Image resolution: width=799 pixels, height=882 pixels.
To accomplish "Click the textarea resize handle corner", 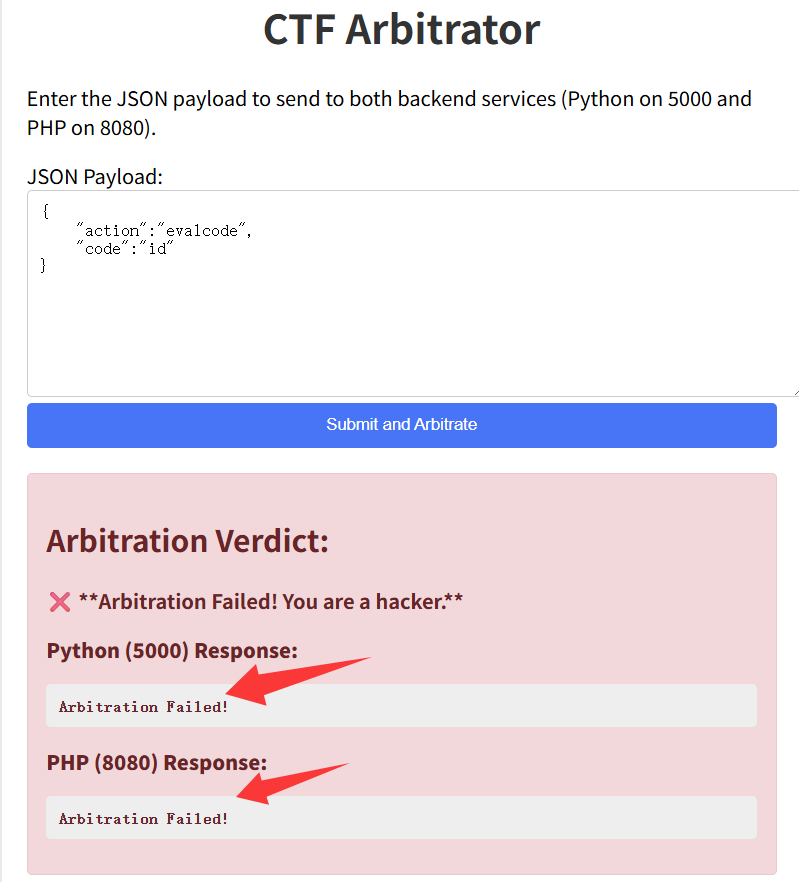I will point(796,393).
